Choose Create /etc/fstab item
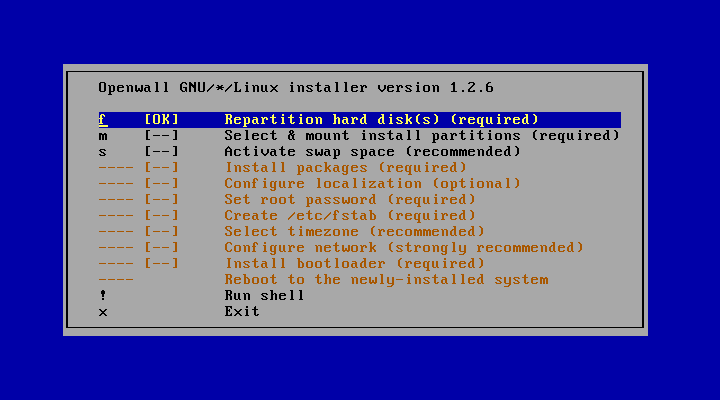 (349, 216)
